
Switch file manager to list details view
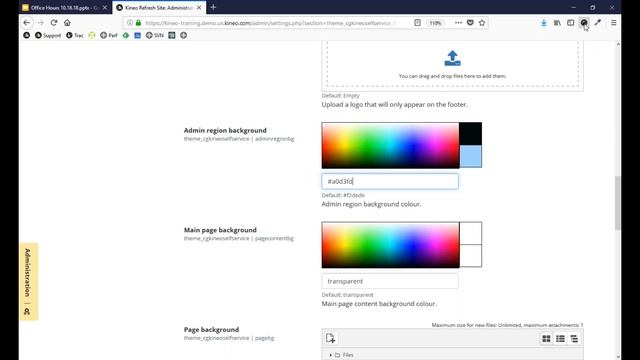560,339
